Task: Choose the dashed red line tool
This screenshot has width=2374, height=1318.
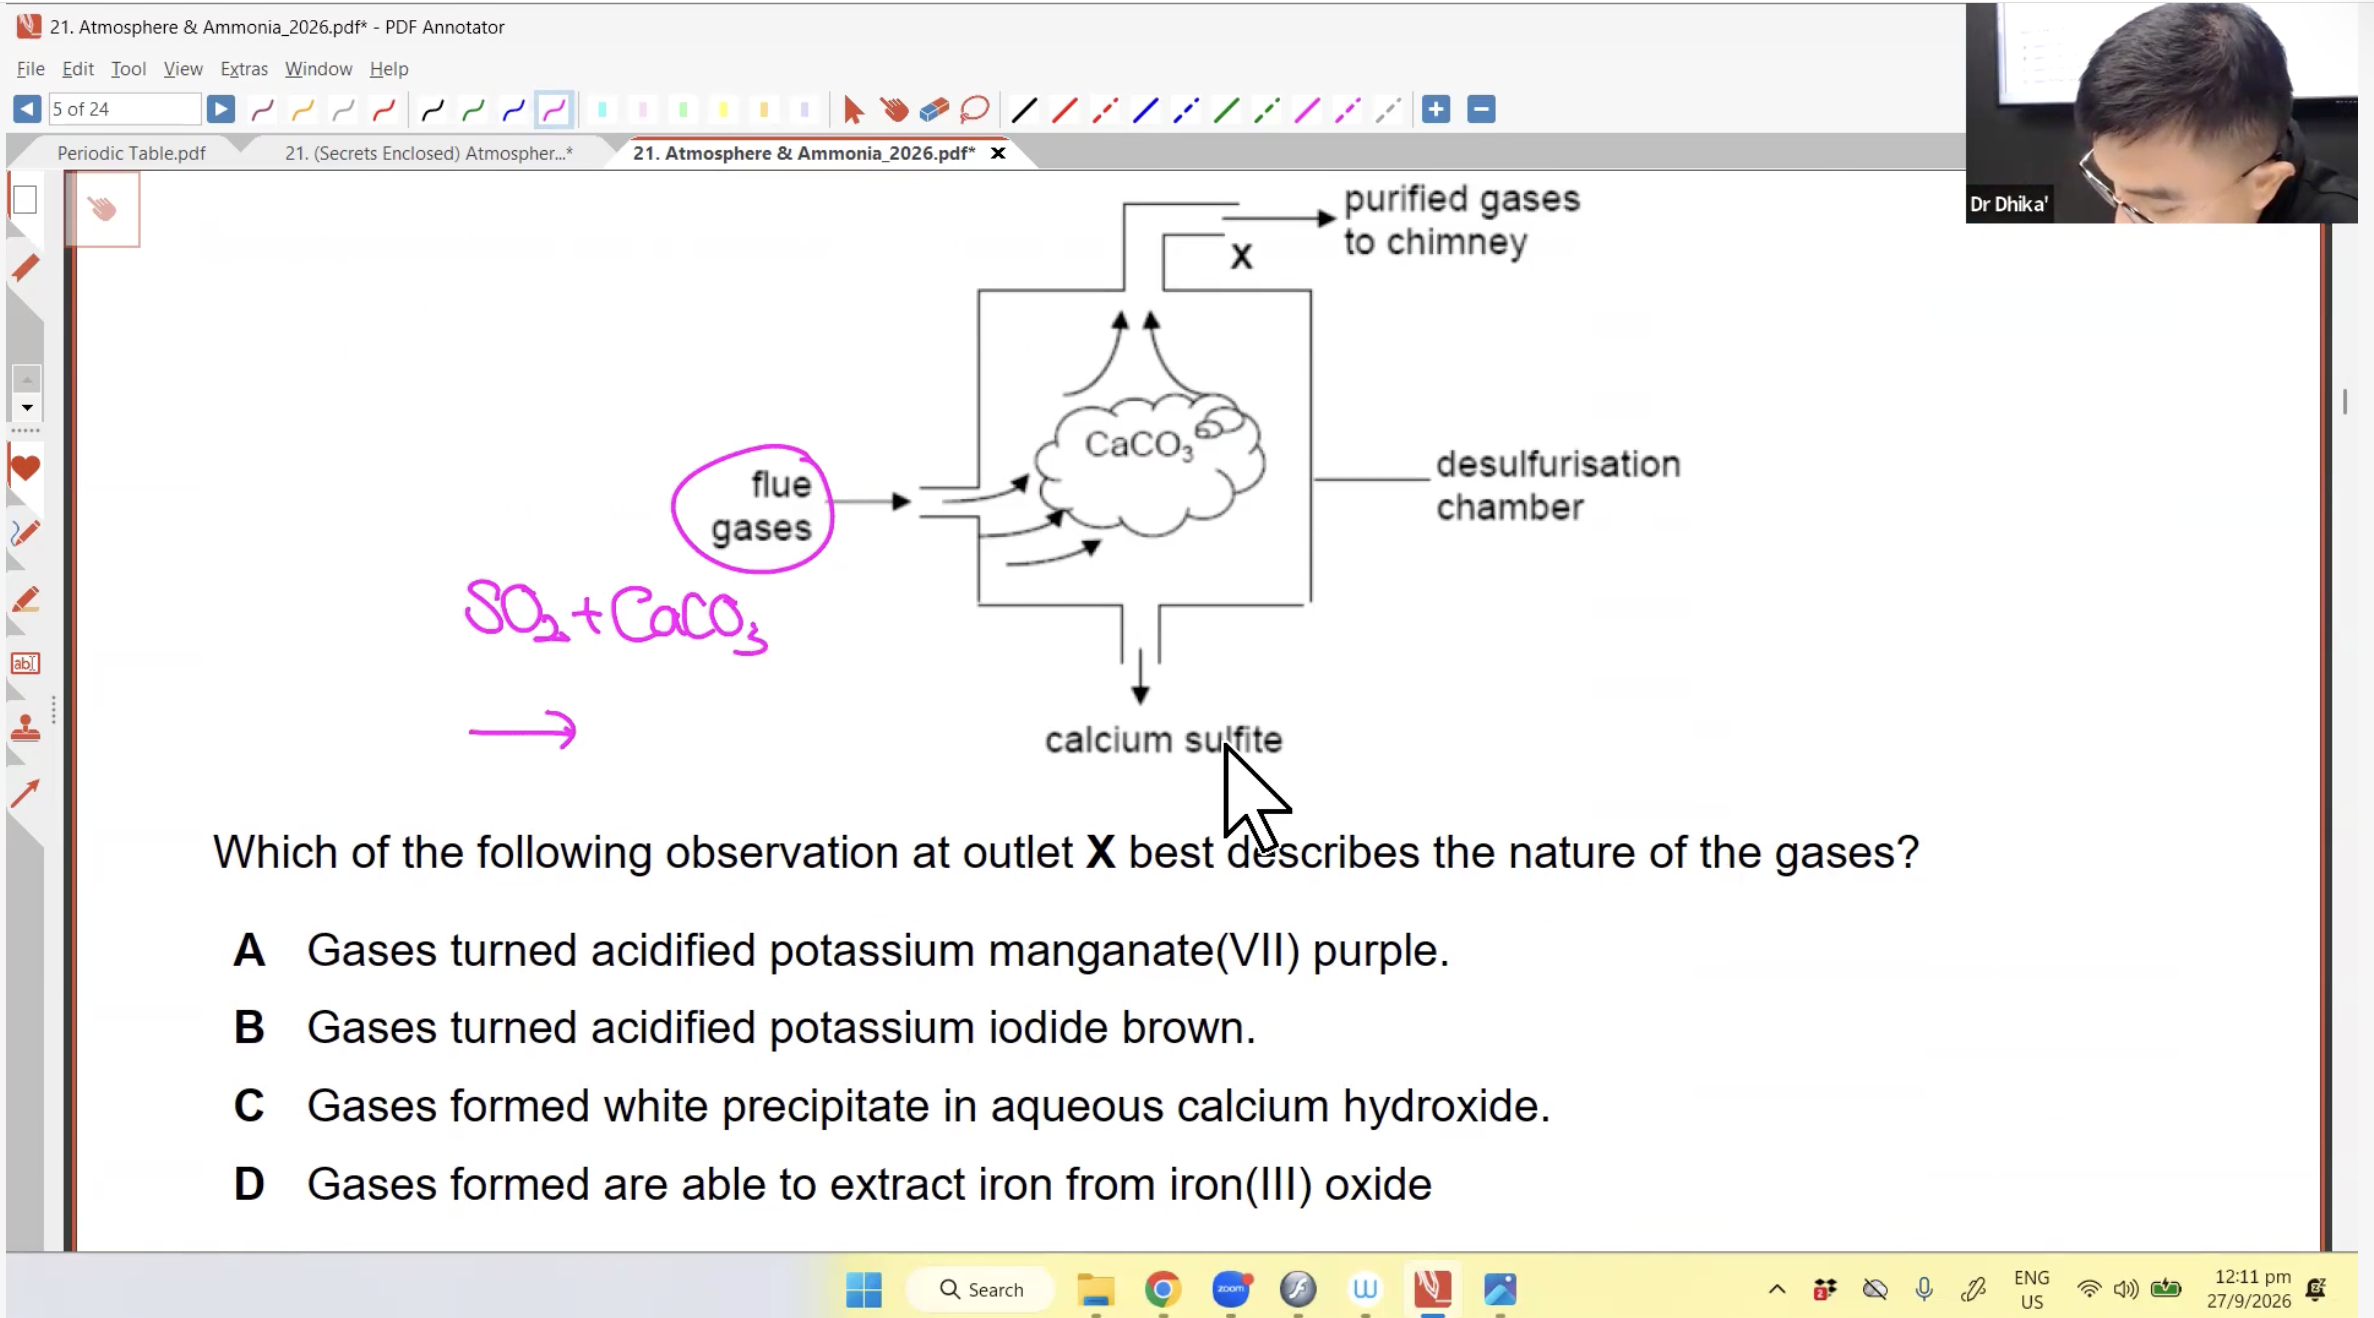Action: tap(1105, 110)
